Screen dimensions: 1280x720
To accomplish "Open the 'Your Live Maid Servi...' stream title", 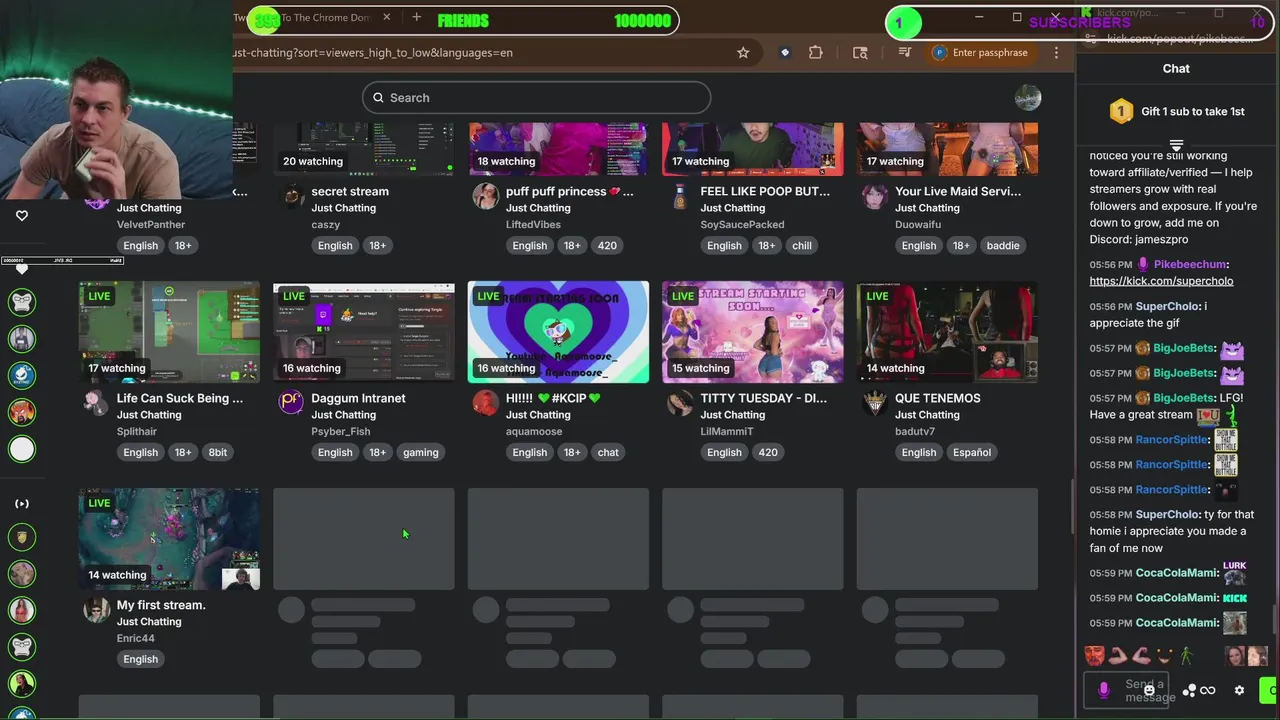I will 958,191.
